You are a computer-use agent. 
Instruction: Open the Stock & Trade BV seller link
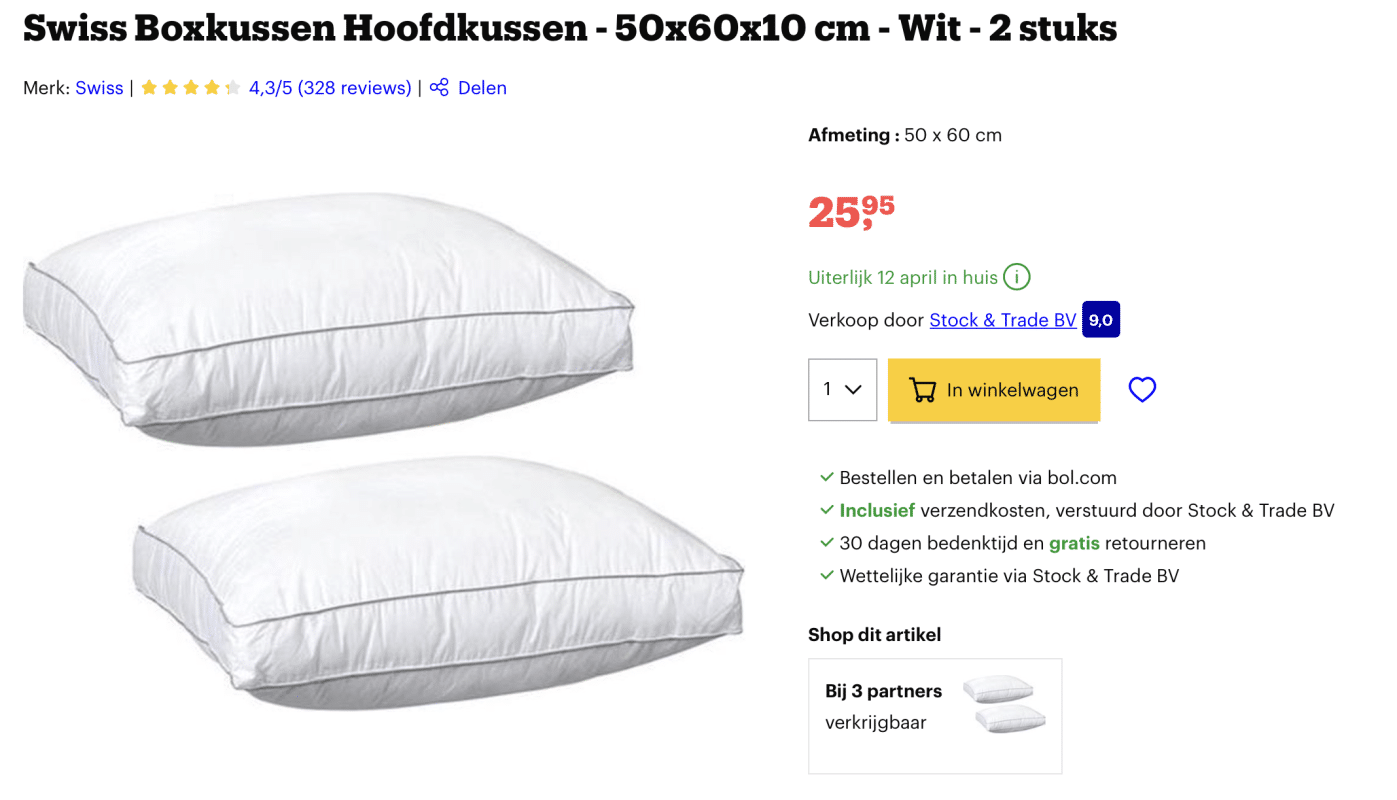[x=1003, y=320]
